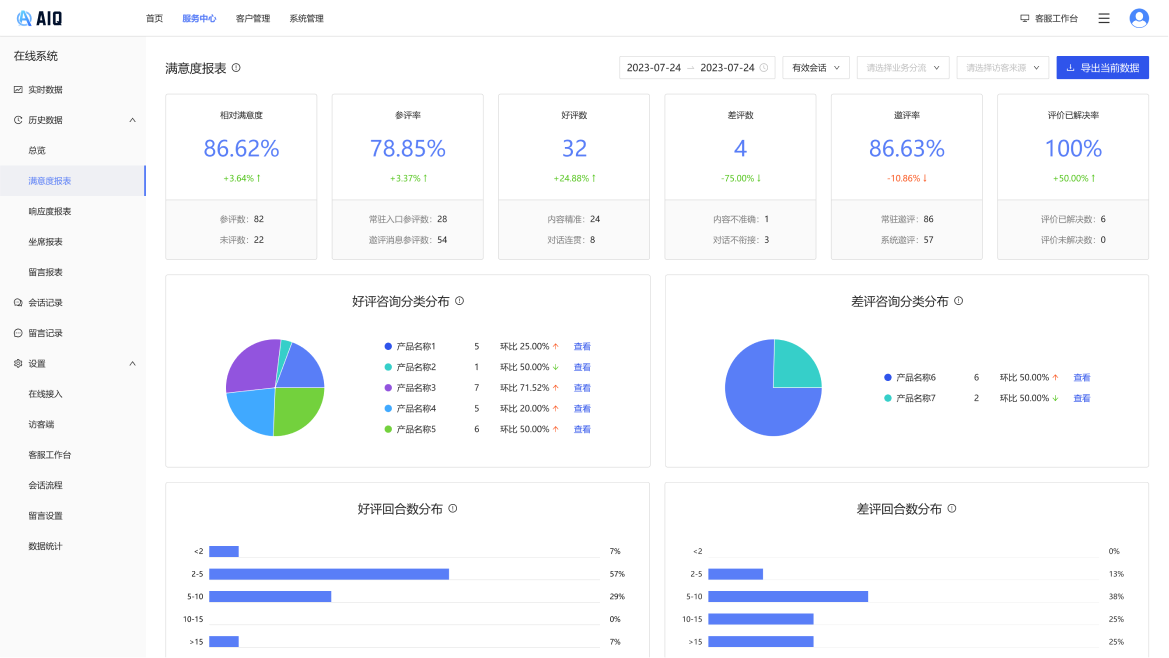This screenshot has height=658, width=1169.
Task: Click the clock icon in date range
Action: 763,68
